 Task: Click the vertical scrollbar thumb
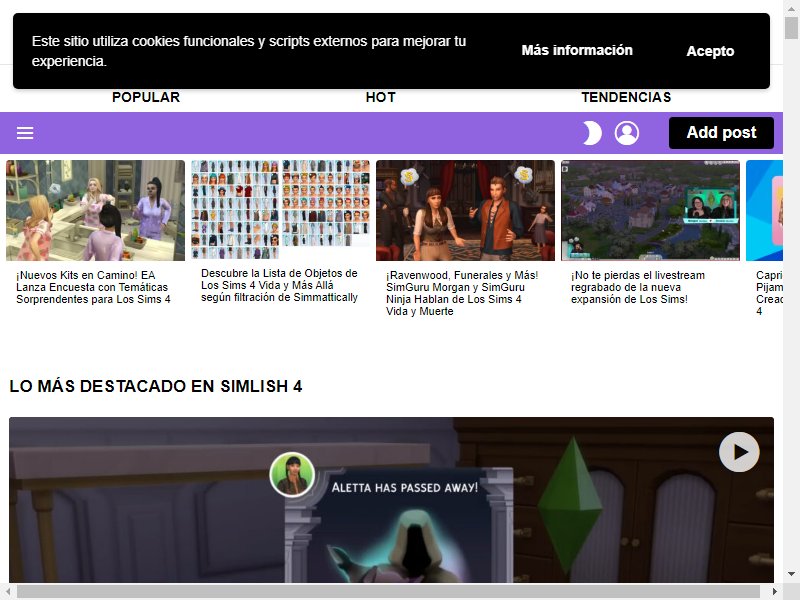(x=791, y=28)
